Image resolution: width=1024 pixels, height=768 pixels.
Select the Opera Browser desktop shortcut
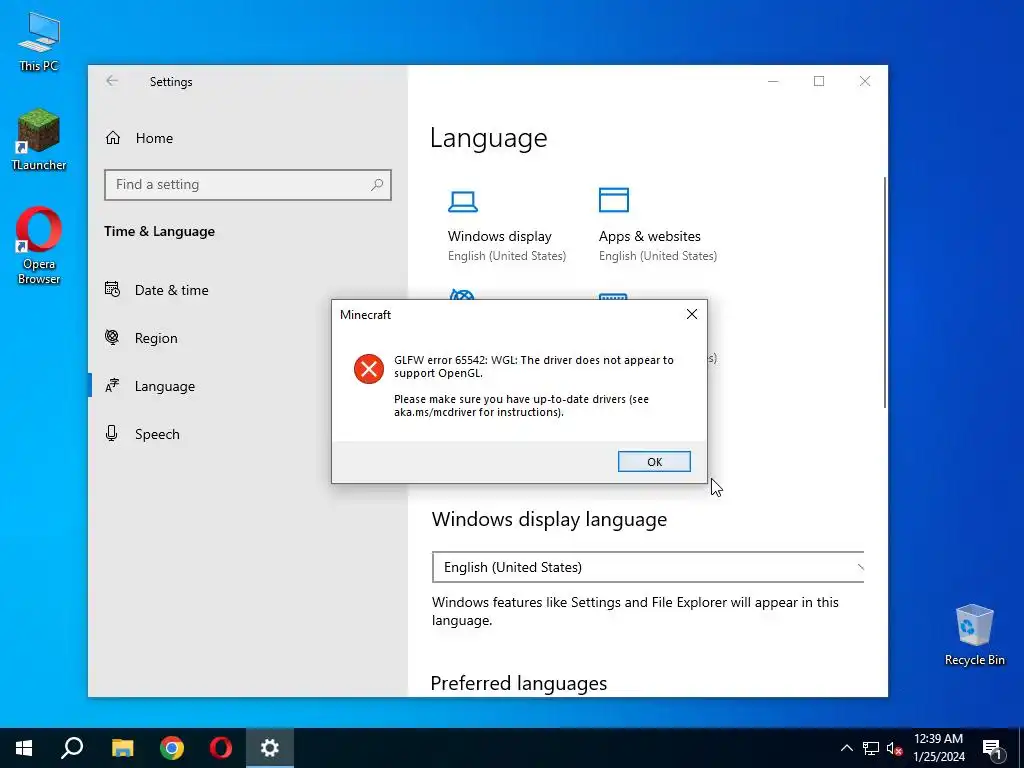click(x=39, y=246)
